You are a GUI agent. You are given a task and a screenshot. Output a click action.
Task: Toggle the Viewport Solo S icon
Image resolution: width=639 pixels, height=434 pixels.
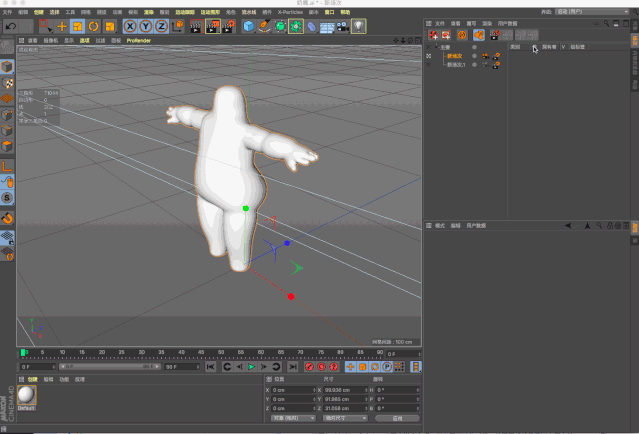(7, 198)
